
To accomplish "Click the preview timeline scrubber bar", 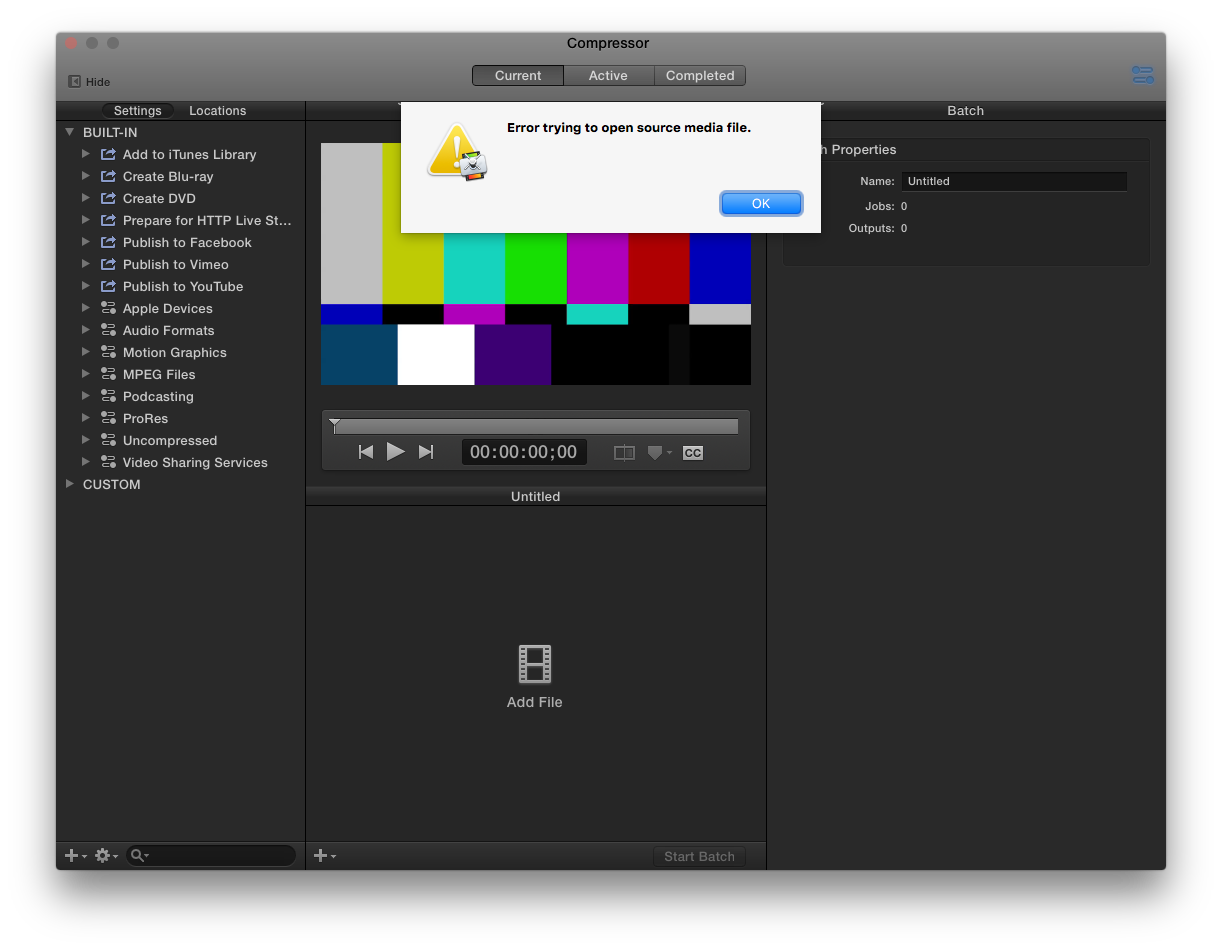I will (x=536, y=426).
